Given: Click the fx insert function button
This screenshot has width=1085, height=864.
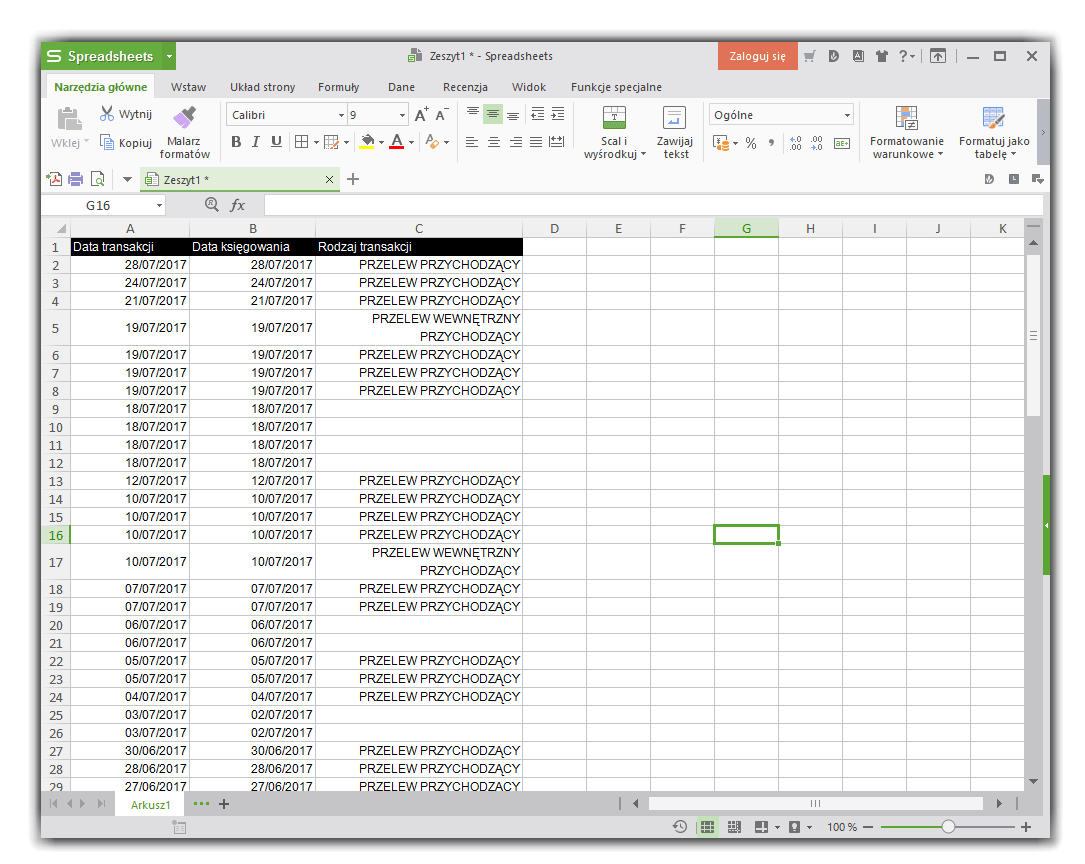Looking at the screenshot, I should [237, 205].
